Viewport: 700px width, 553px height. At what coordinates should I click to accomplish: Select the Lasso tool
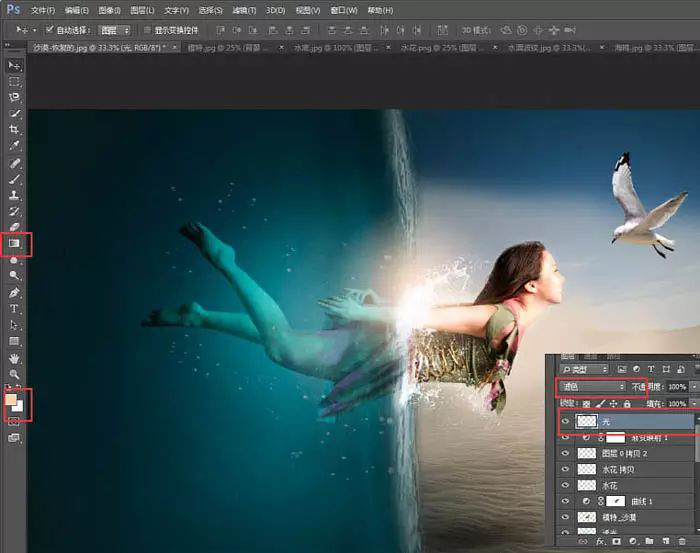(15, 98)
